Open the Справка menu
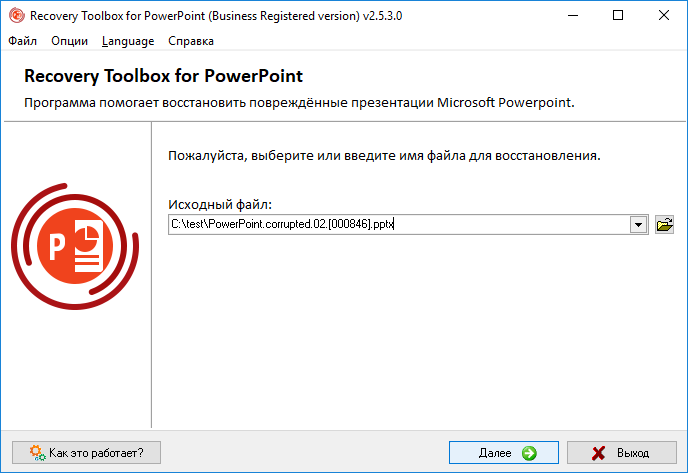The height and width of the screenshot is (473, 688). point(191,41)
